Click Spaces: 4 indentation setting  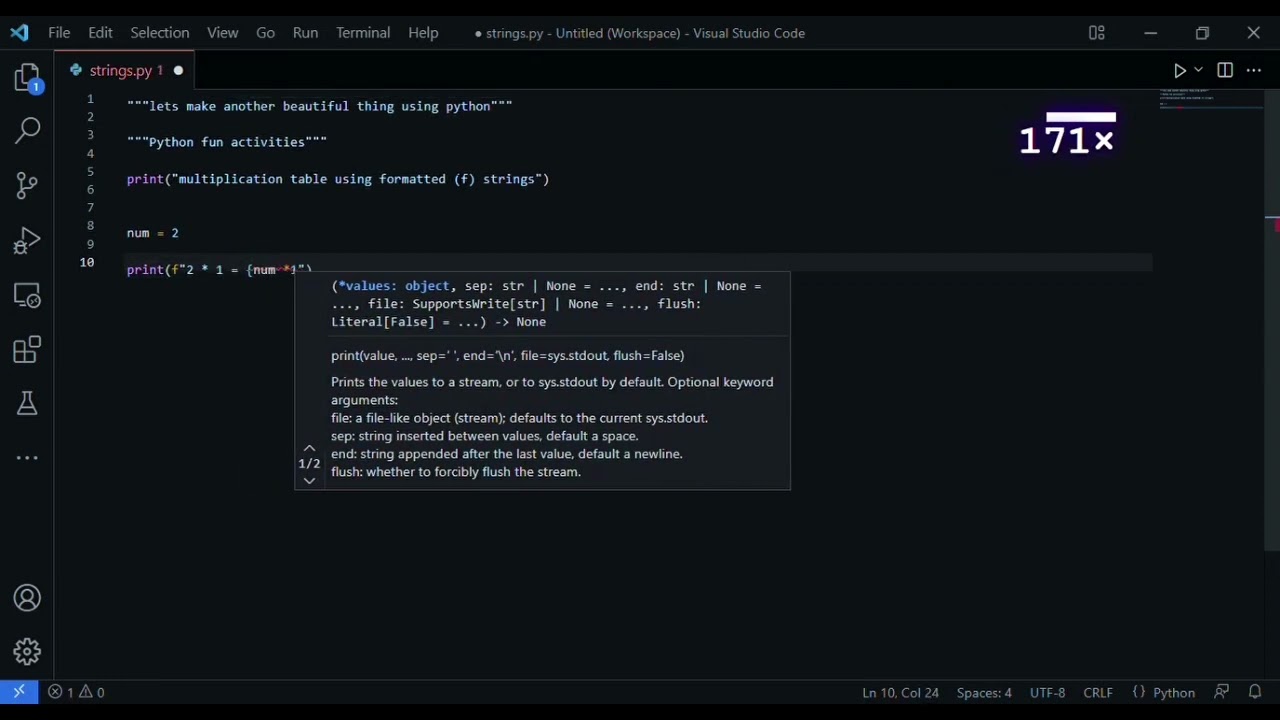click(x=983, y=692)
